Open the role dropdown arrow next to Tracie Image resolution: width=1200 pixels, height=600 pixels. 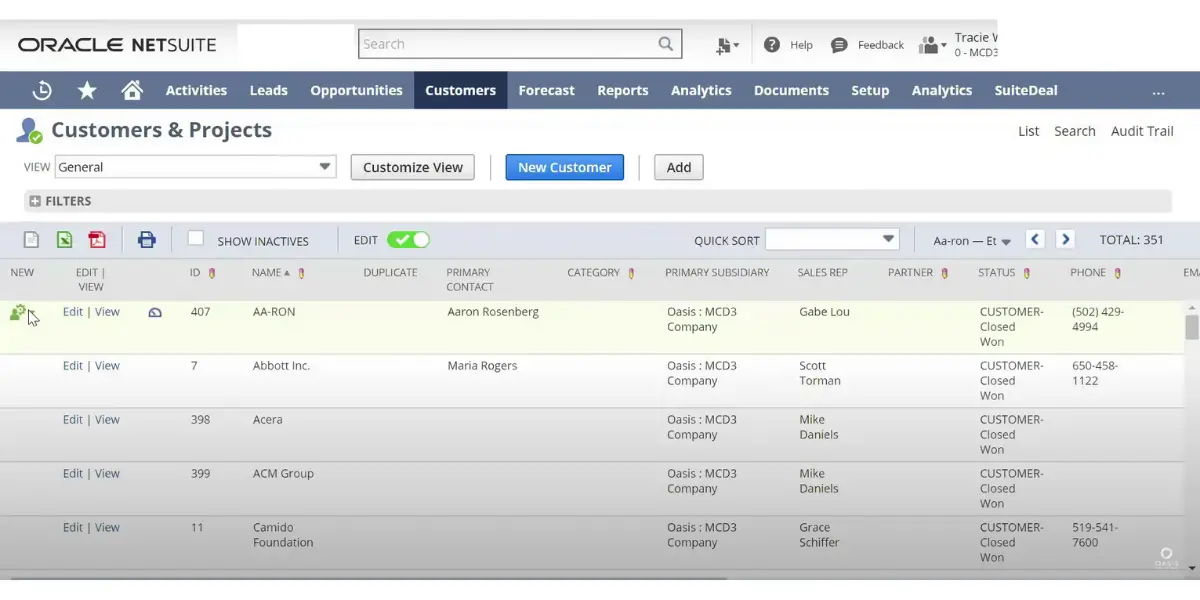click(x=943, y=46)
